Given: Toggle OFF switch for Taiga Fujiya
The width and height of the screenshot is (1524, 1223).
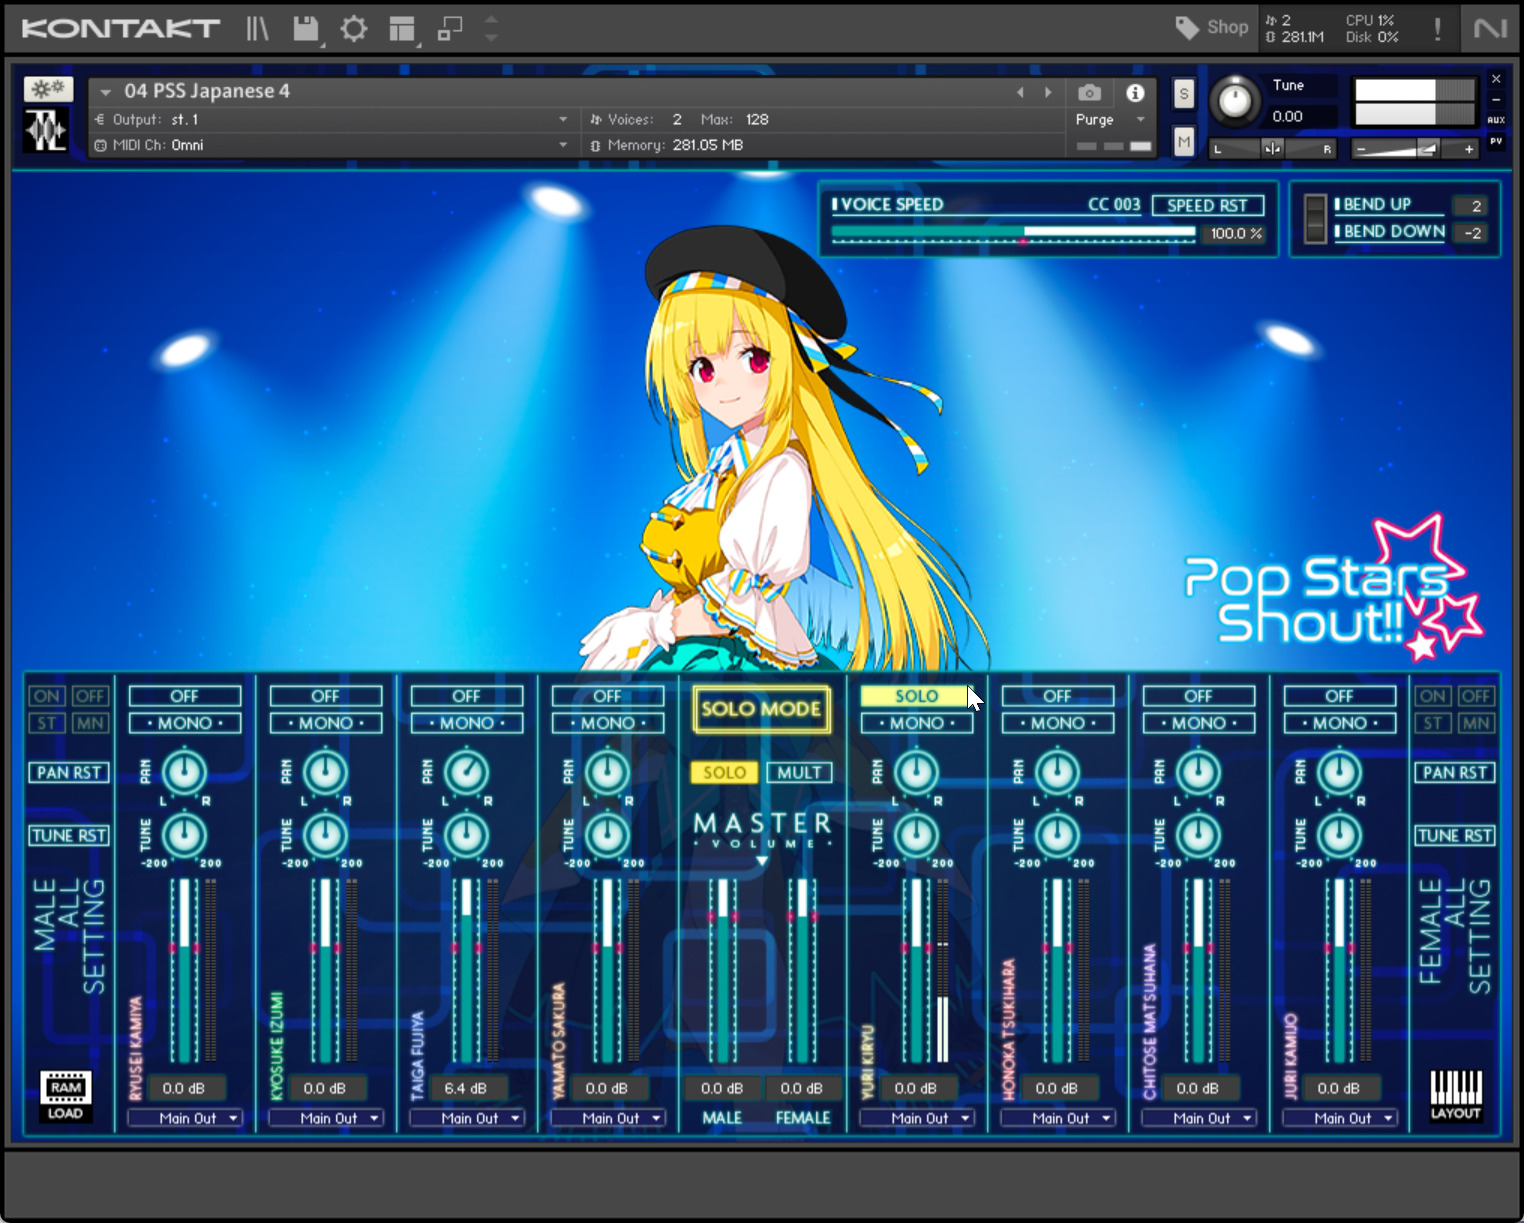Looking at the screenshot, I should click(x=467, y=696).
